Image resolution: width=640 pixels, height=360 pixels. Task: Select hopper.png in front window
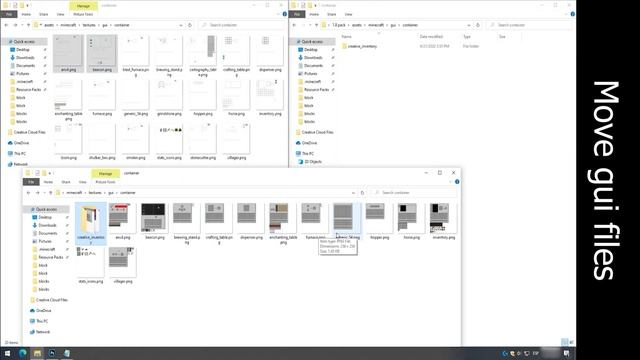[x=379, y=222]
